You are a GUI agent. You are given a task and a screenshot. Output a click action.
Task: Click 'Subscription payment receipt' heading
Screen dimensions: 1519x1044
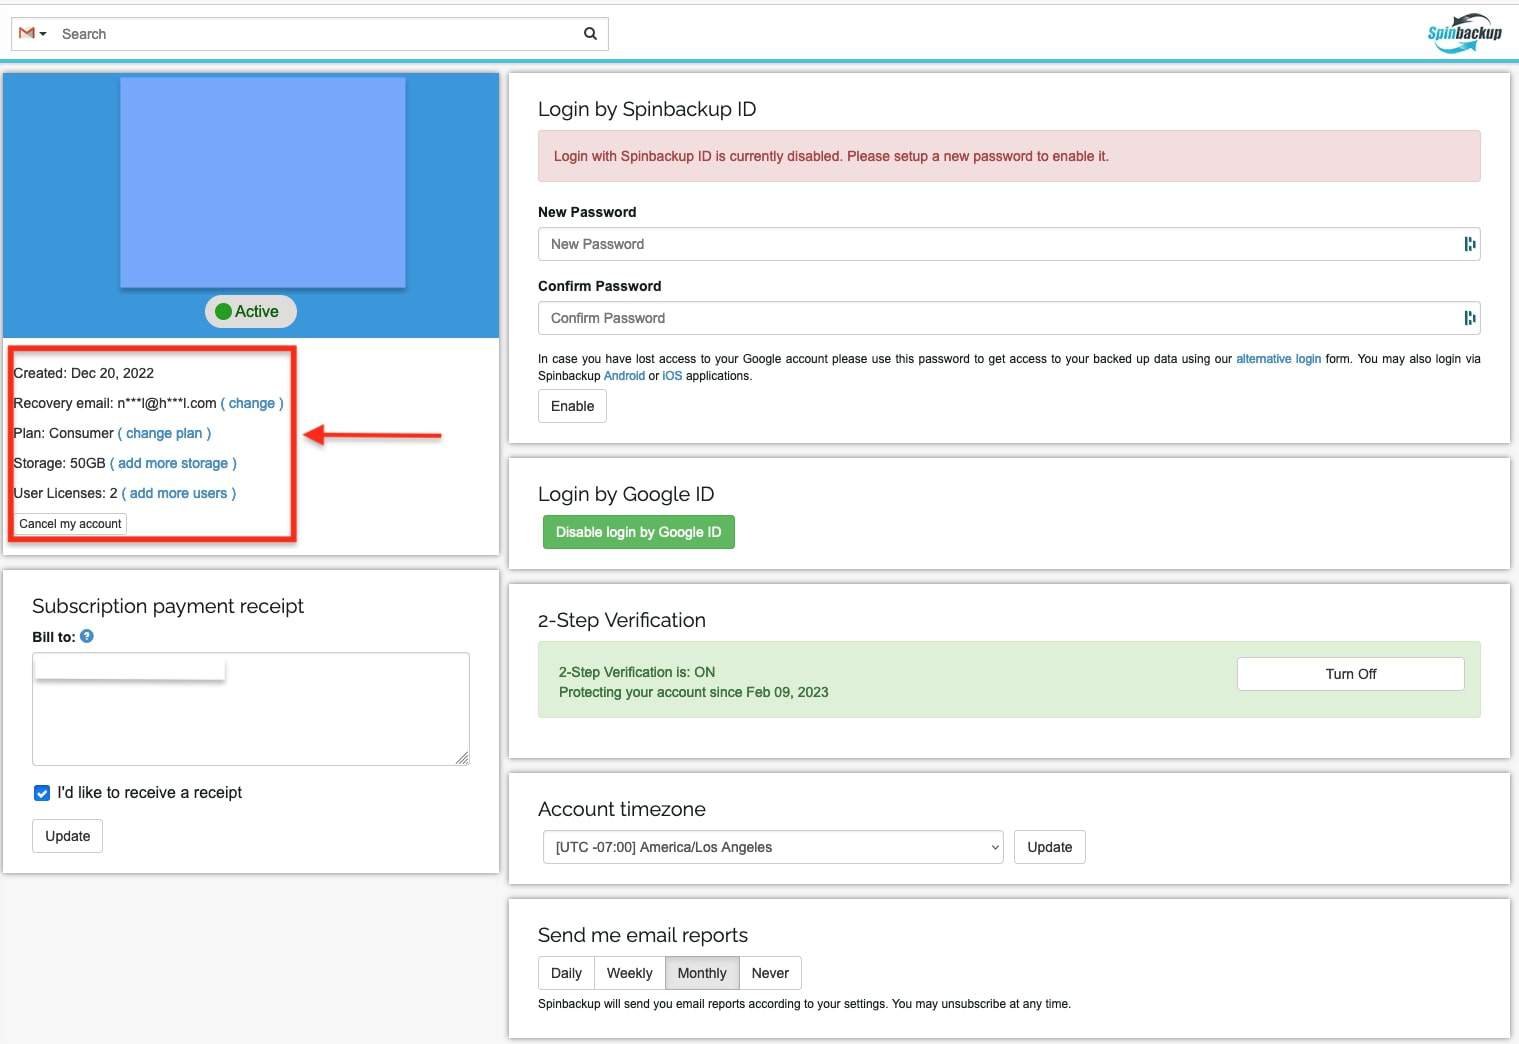[168, 606]
